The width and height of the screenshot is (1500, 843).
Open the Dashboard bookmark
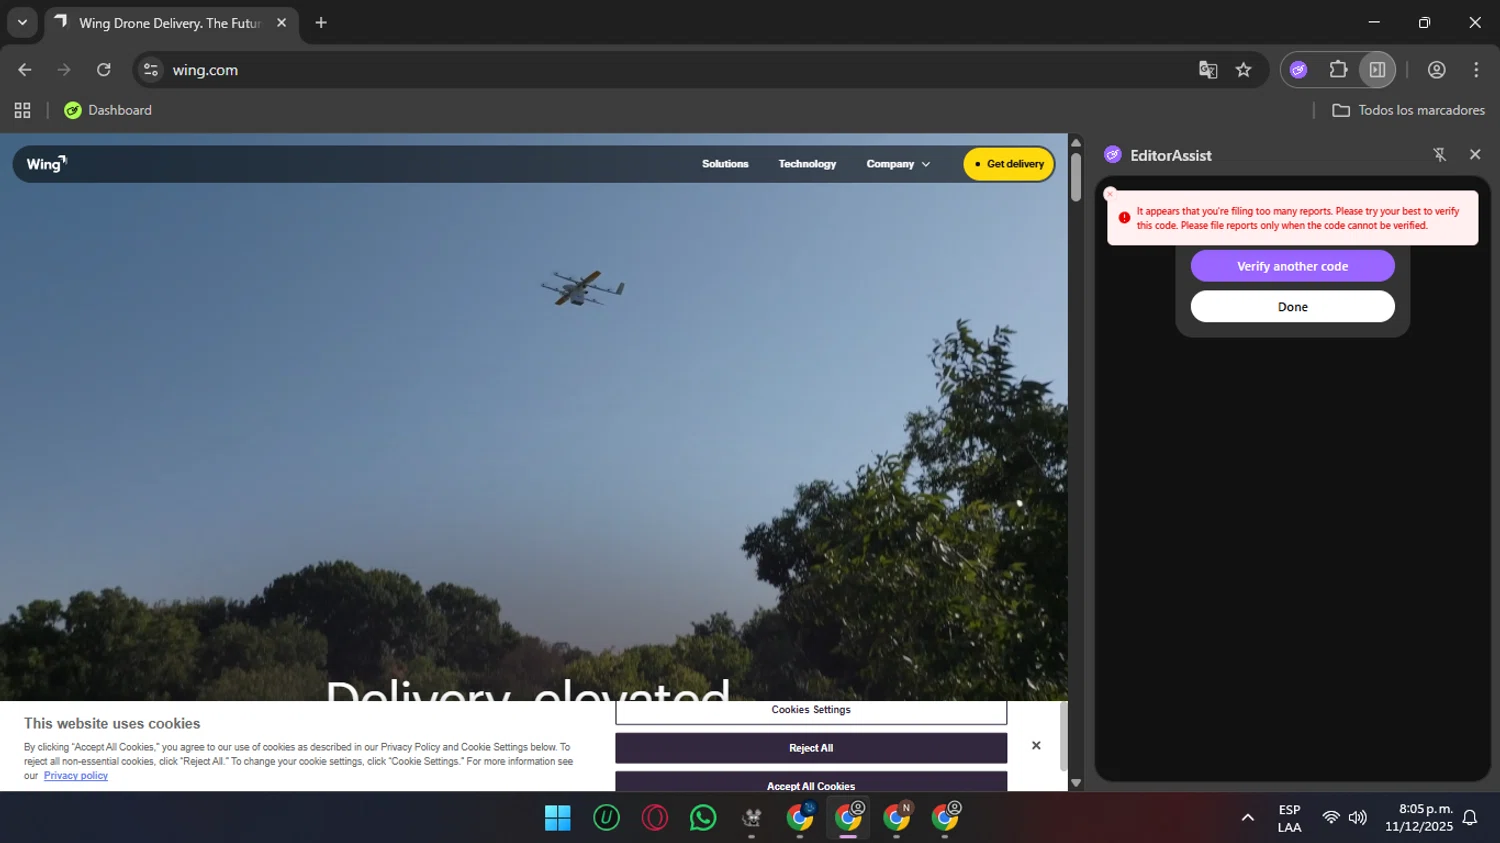point(108,110)
